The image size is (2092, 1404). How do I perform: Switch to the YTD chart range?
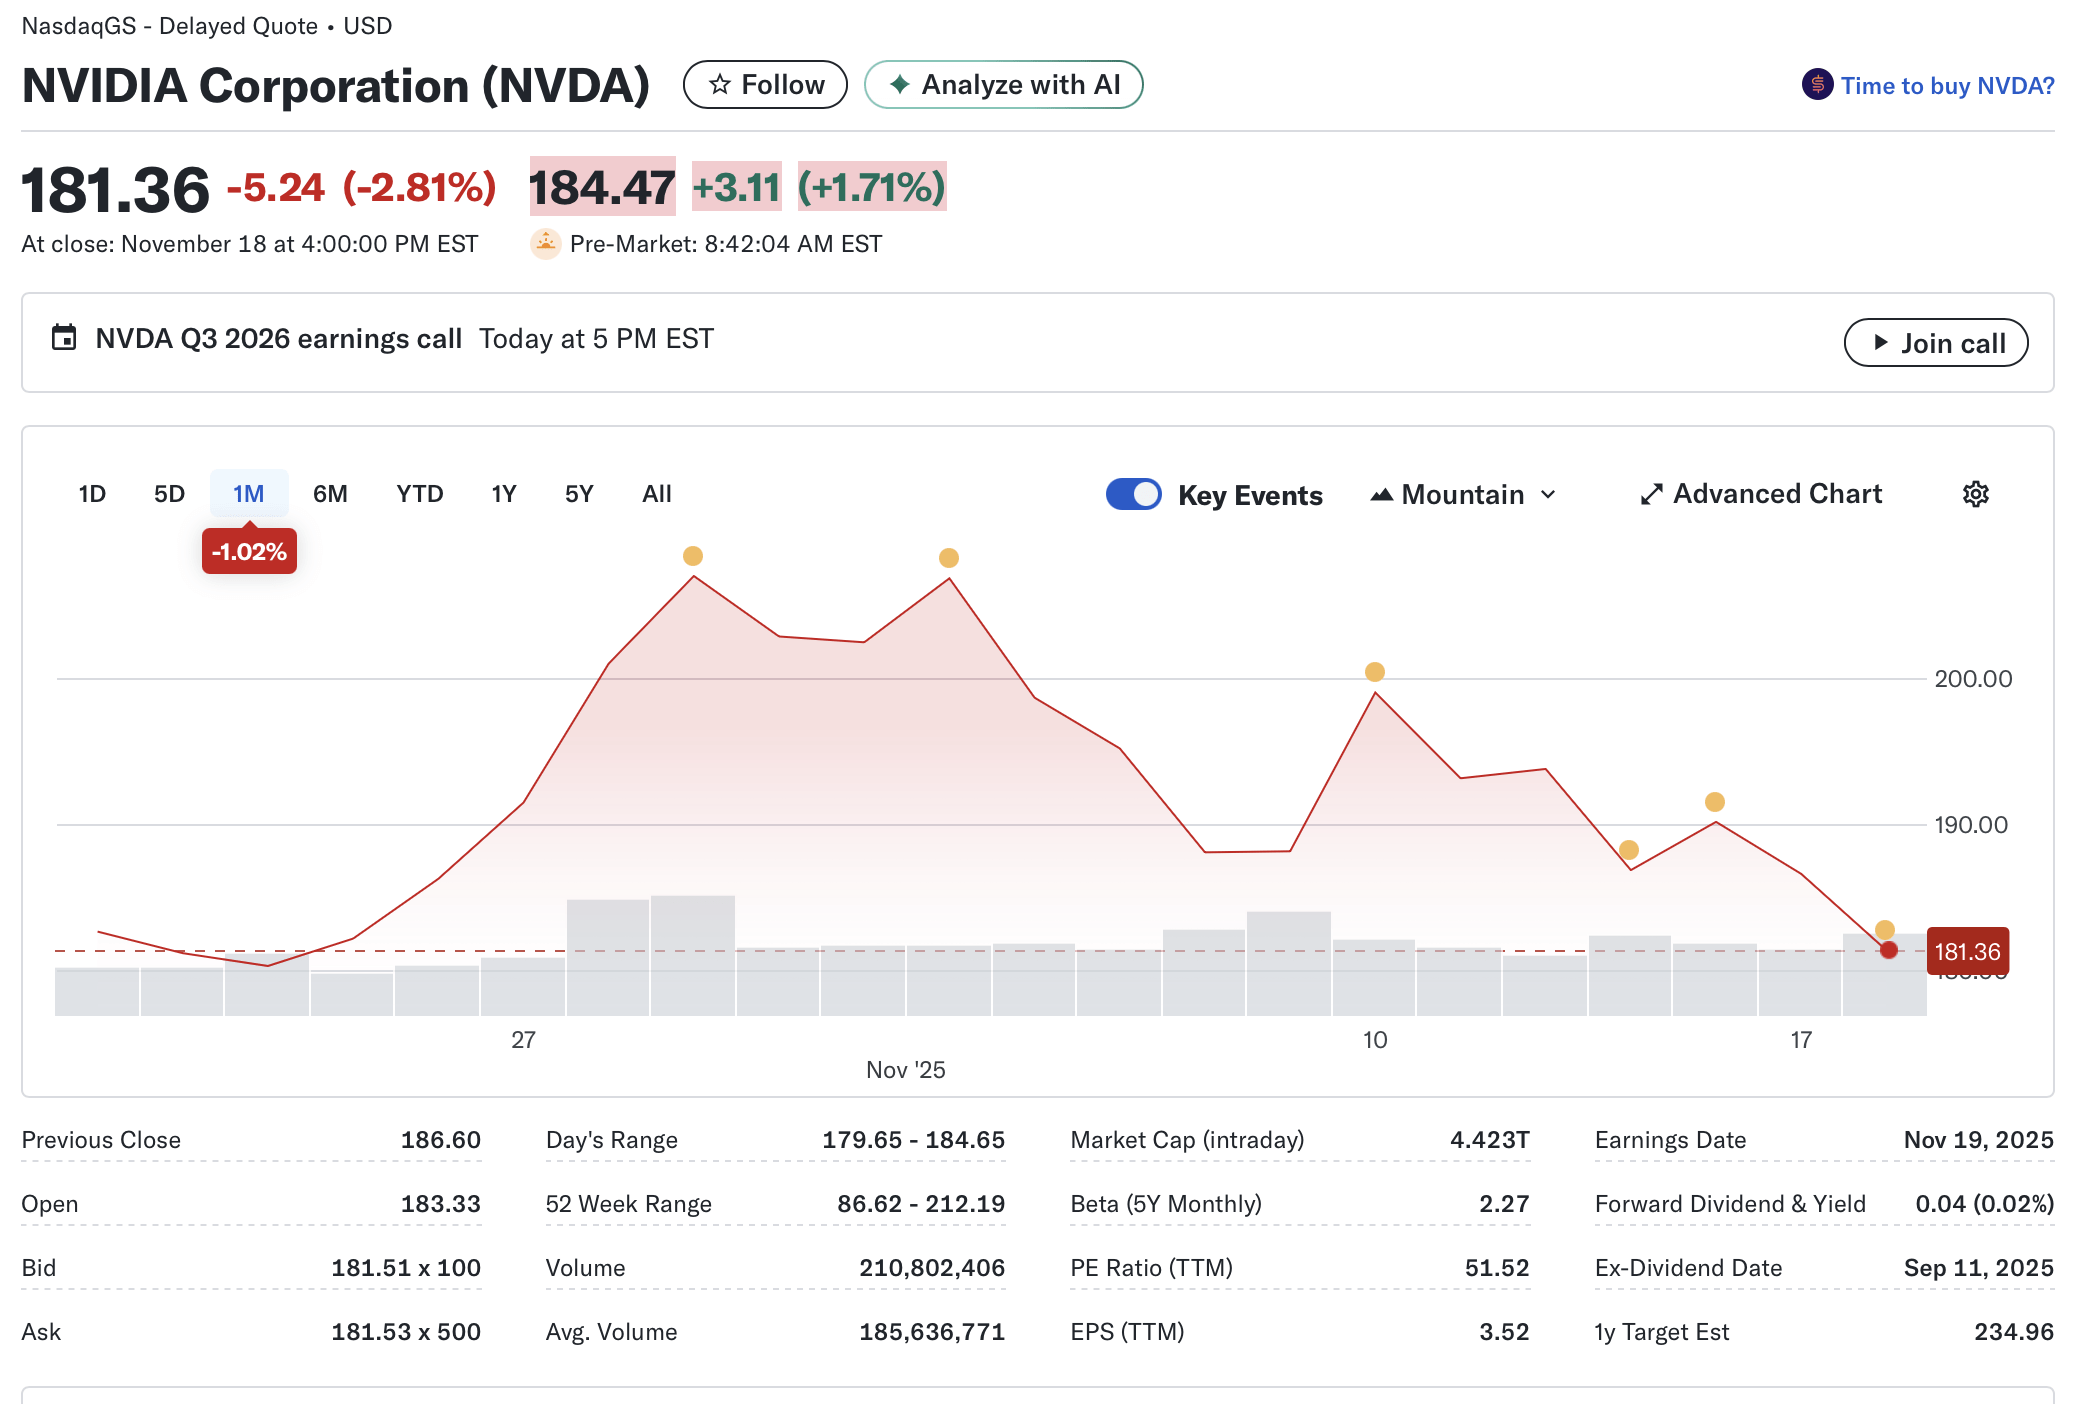[419, 493]
